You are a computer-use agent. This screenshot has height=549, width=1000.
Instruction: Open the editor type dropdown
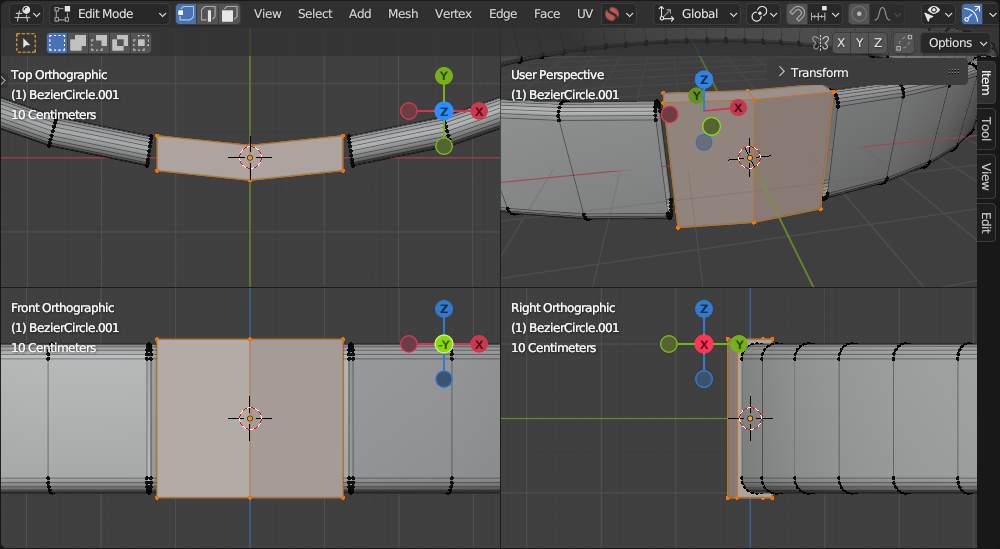pyautogui.click(x=26, y=13)
